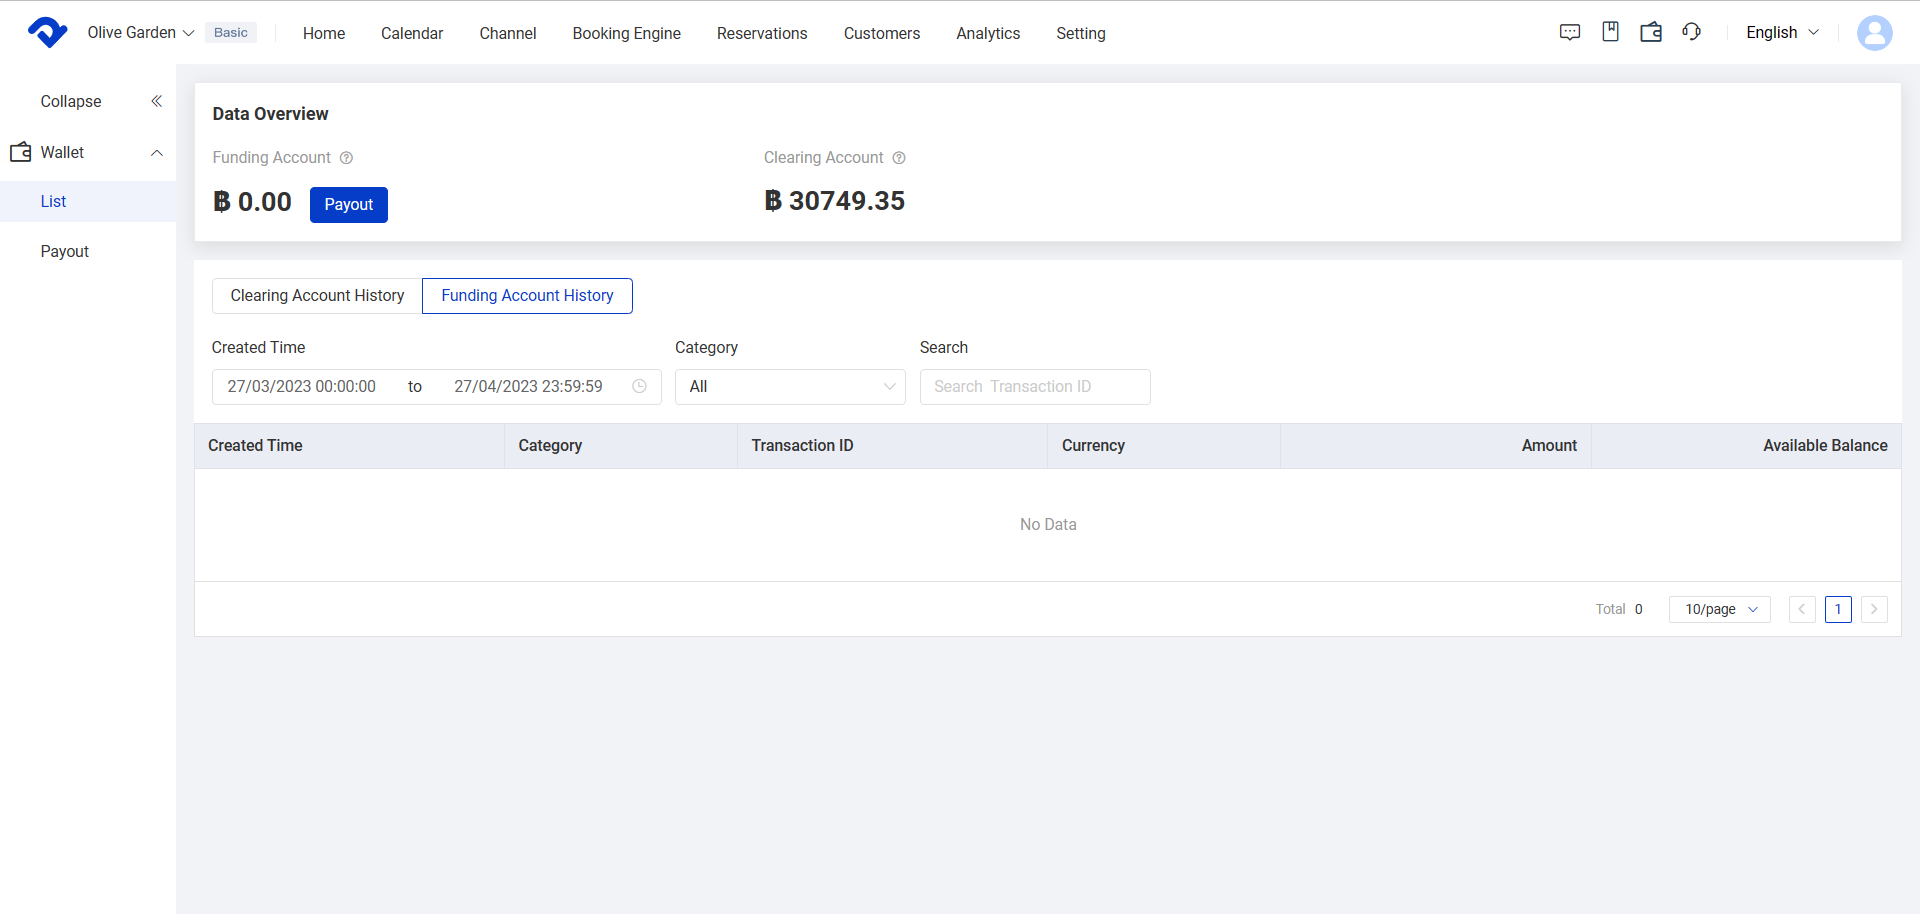1920x914 pixels.
Task: Change the 10/page page size selector
Action: [x=1719, y=609]
